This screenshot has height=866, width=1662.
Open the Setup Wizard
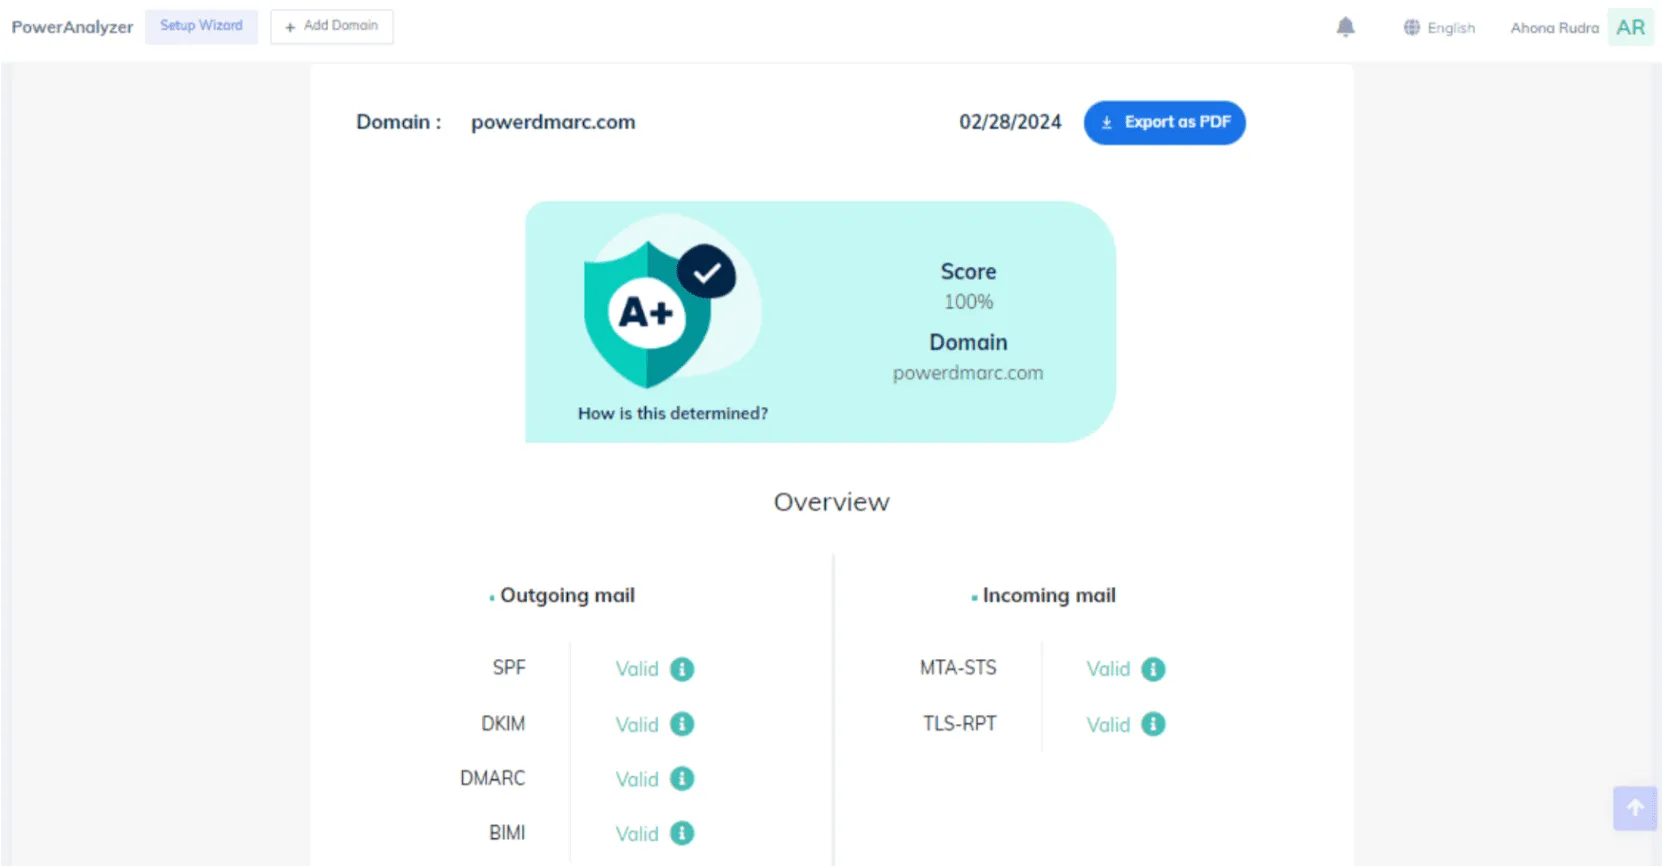[201, 26]
